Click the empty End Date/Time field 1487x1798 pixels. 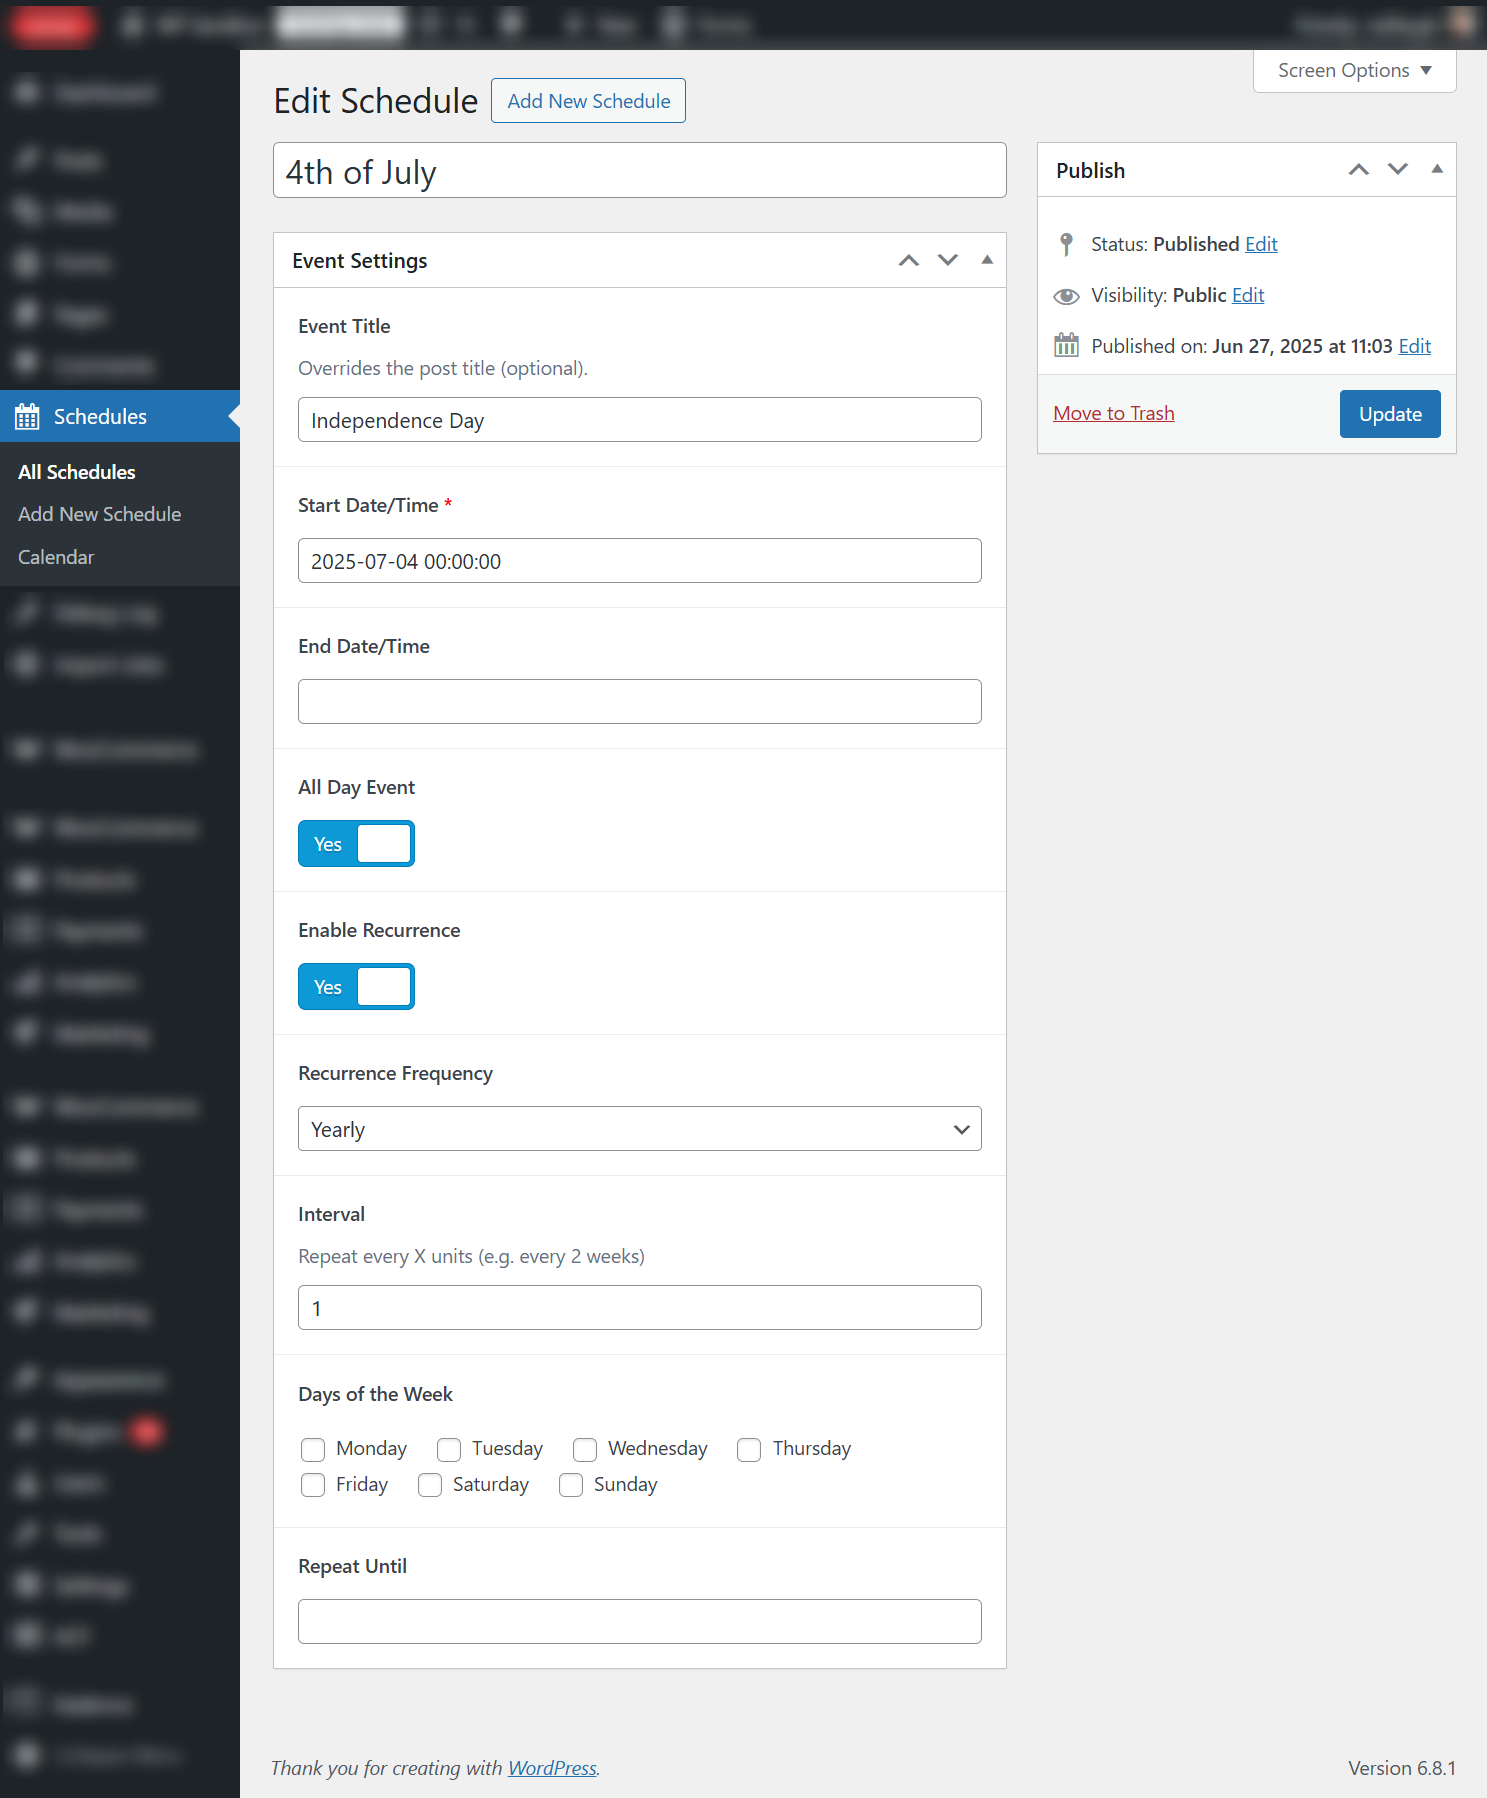tap(640, 702)
